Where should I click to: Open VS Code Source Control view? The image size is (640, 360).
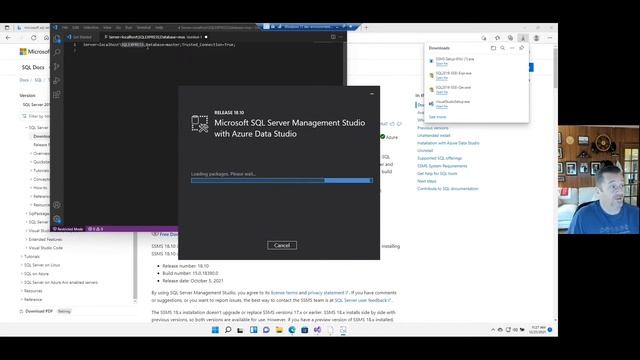(x=57, y=67)
